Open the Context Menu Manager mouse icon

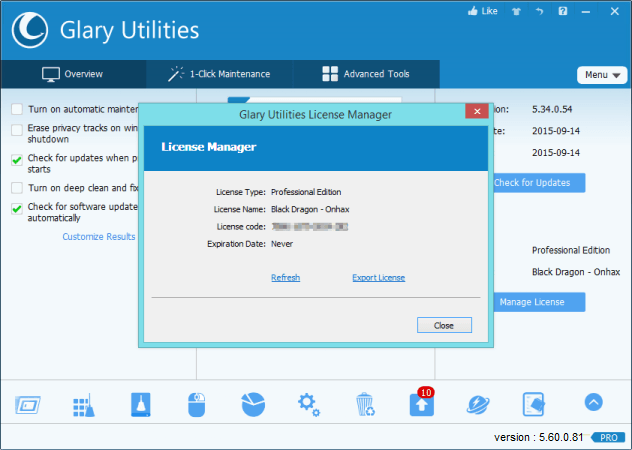click(x=197, y=404)
